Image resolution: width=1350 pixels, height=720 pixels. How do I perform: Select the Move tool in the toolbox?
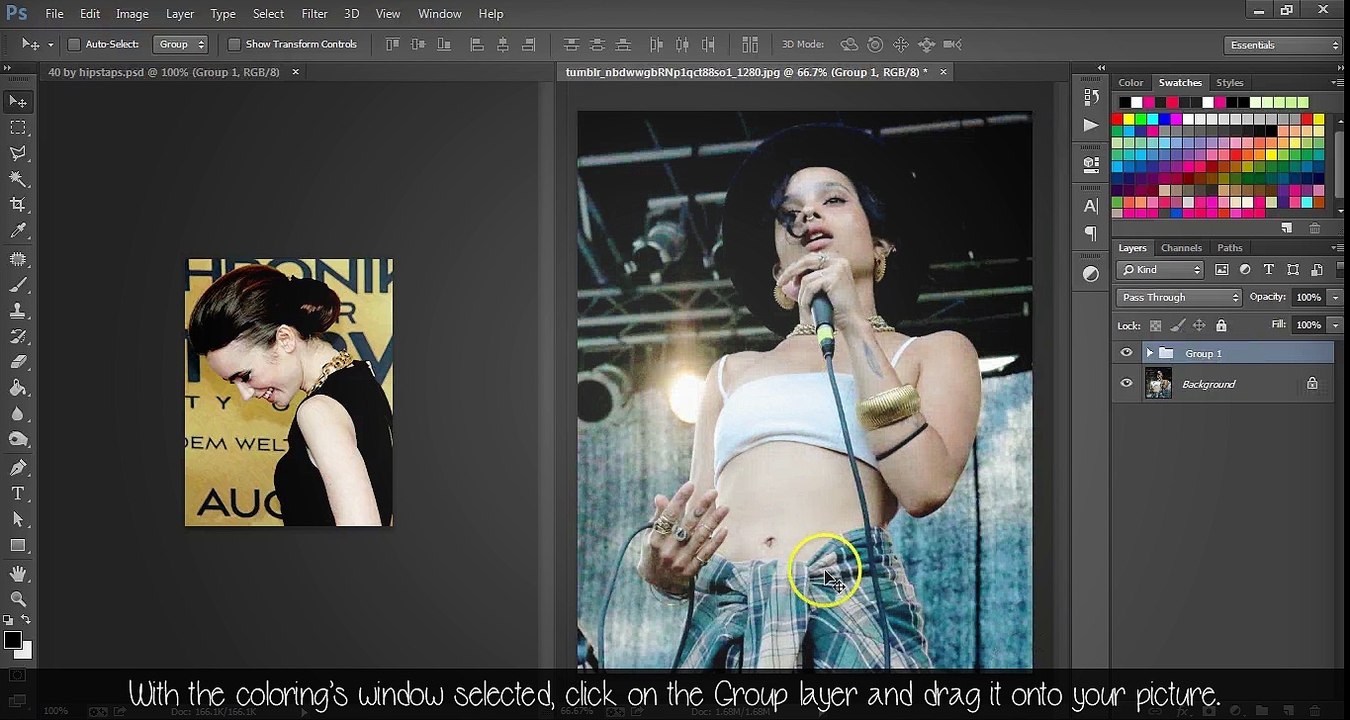(x=18, y=101)
